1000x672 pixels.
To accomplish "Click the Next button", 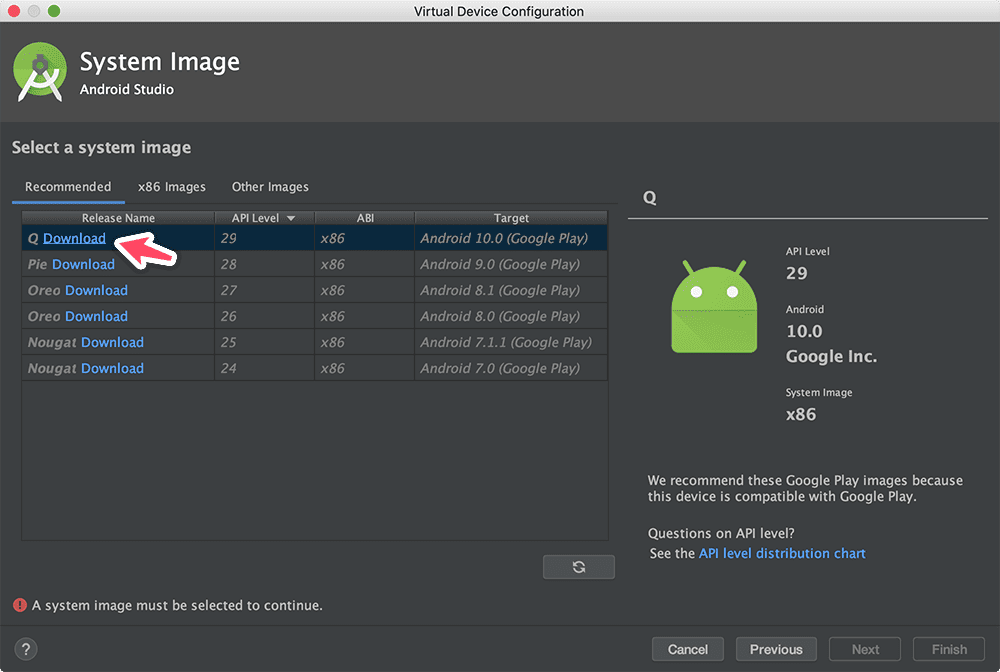I will (865, 649).
